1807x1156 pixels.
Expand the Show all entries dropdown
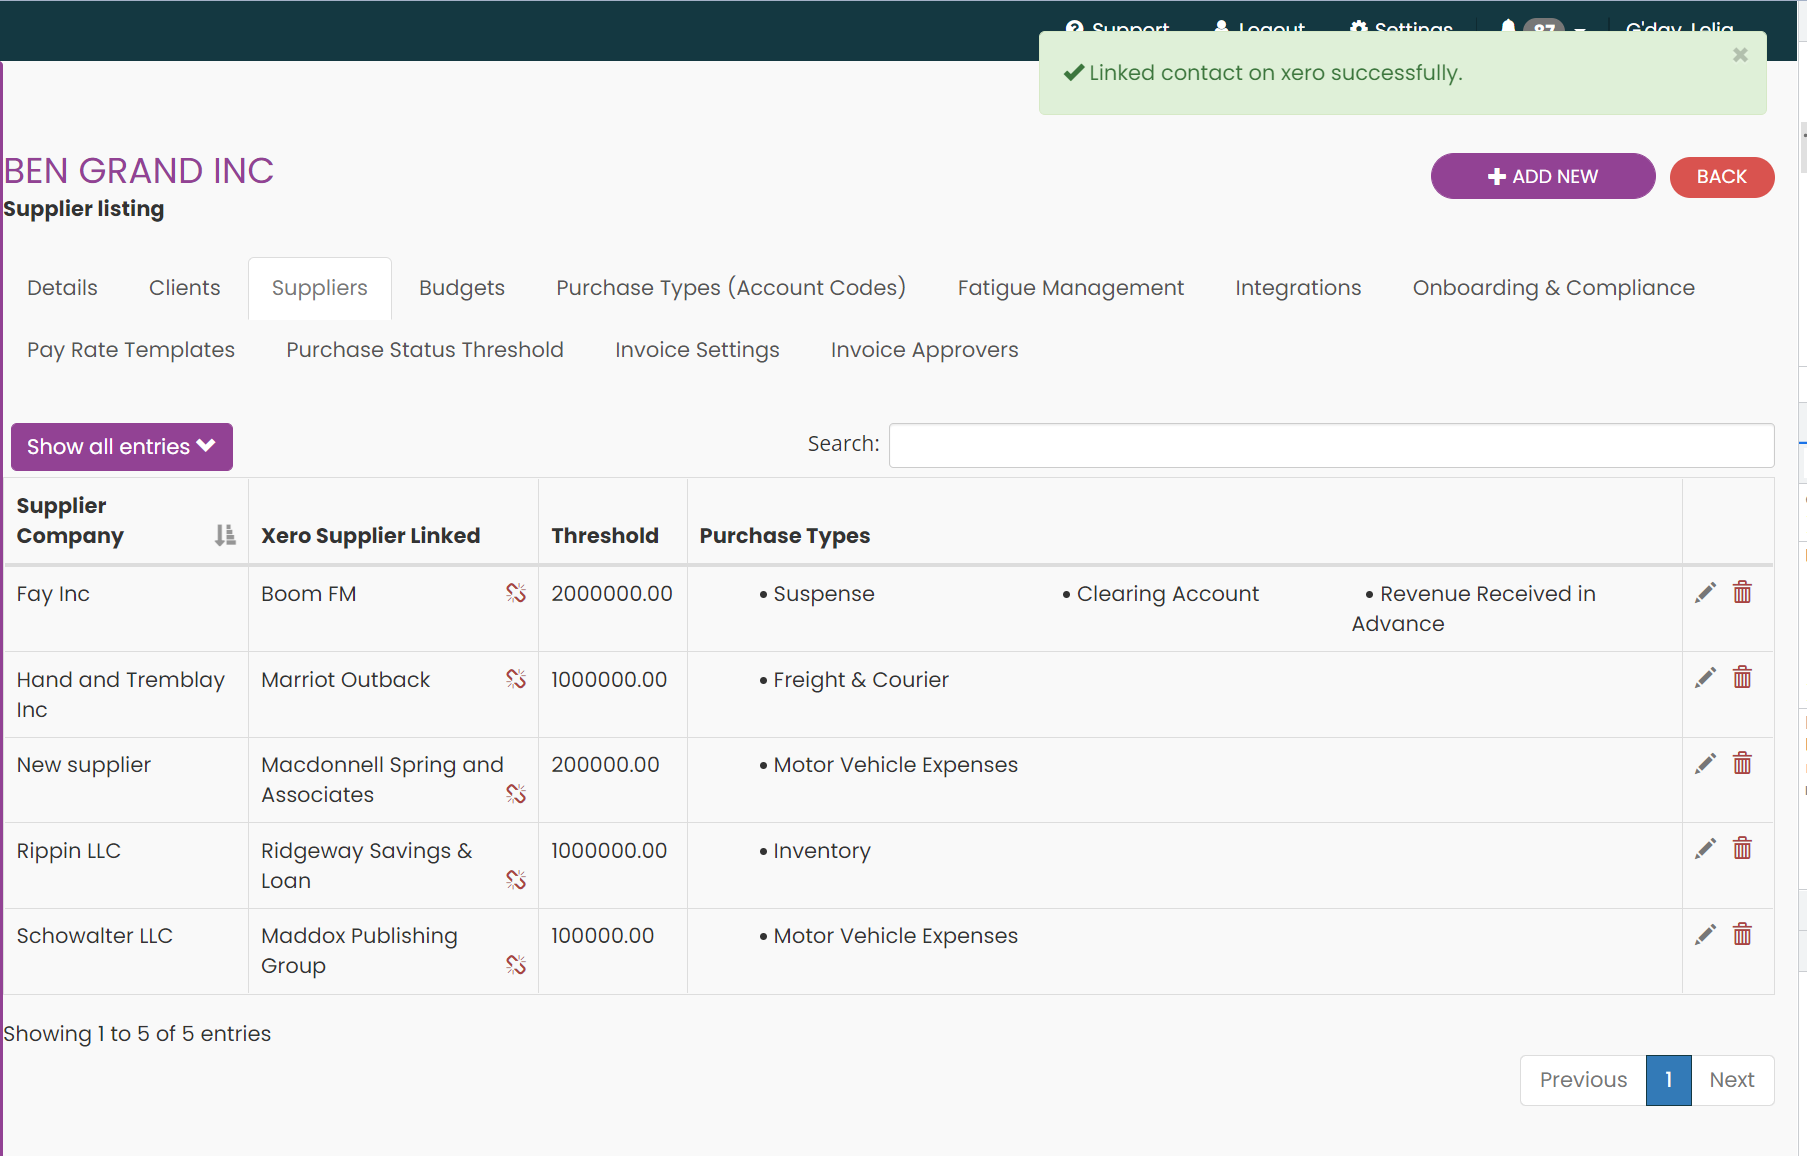tap(122, 447)
